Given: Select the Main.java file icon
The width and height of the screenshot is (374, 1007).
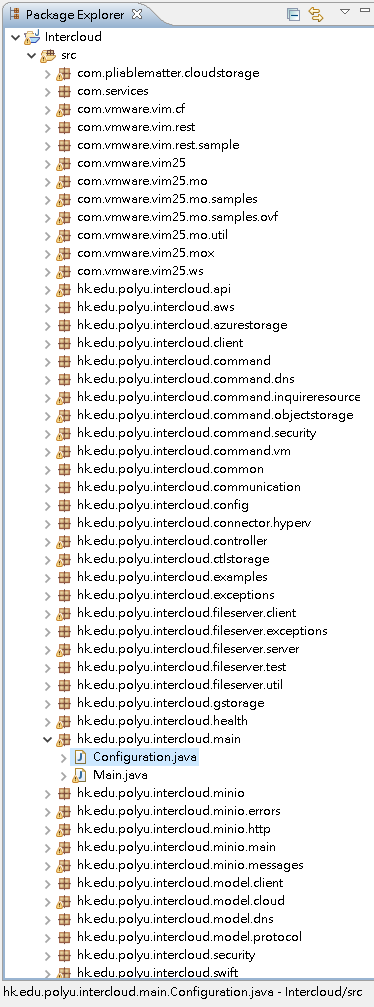Looking at the screenshot, I should [80, 775].
